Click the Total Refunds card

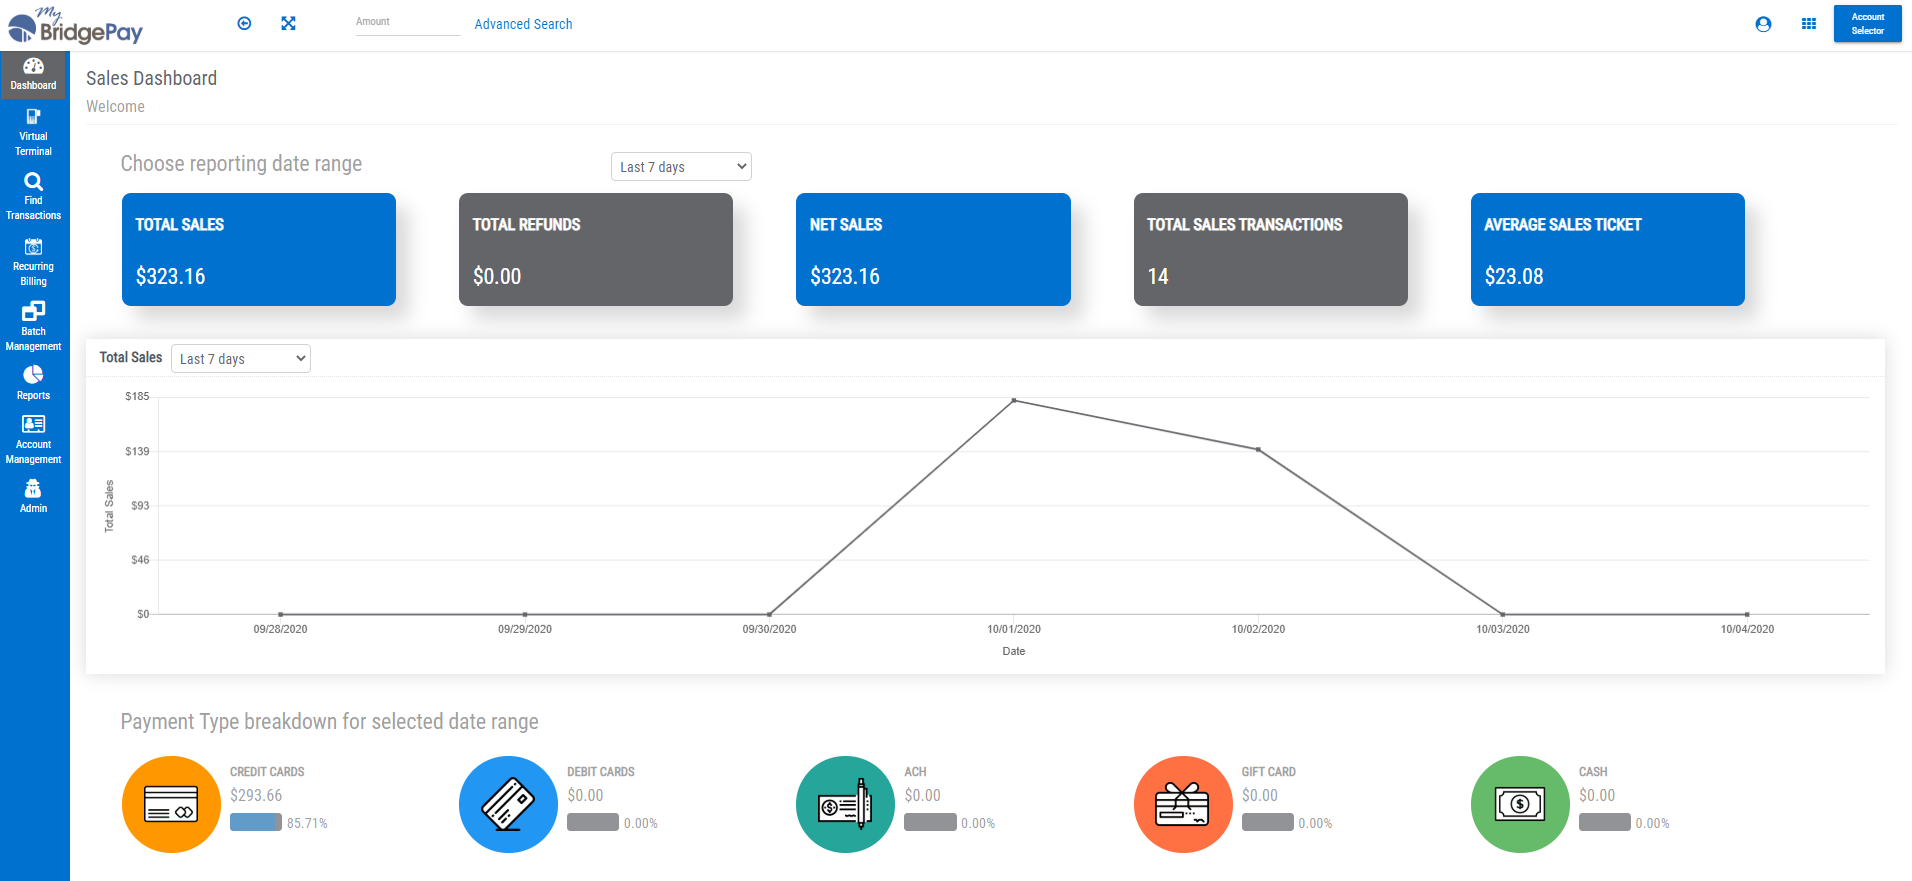(x=596, y=250)
